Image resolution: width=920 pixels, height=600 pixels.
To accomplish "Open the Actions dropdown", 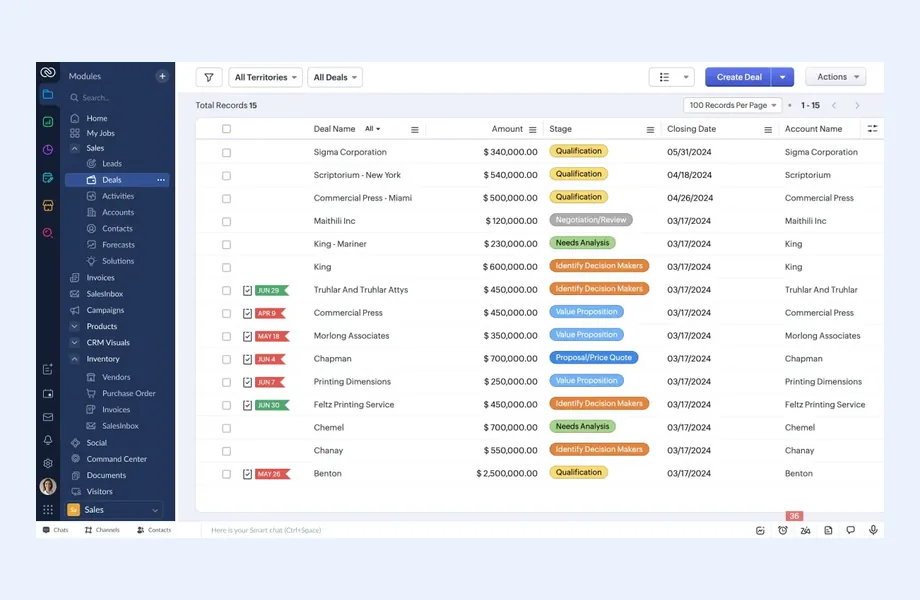I will [836, 77].
